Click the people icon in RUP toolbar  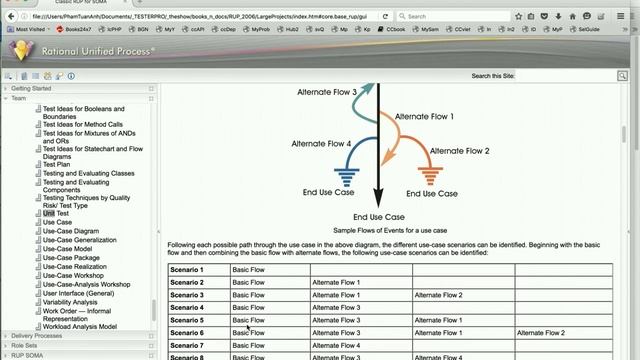click(48, 76)
